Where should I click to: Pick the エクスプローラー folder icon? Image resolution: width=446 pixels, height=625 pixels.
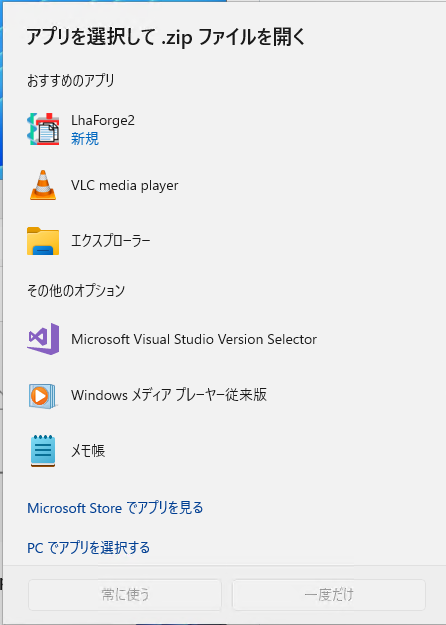tap(43, 241)
